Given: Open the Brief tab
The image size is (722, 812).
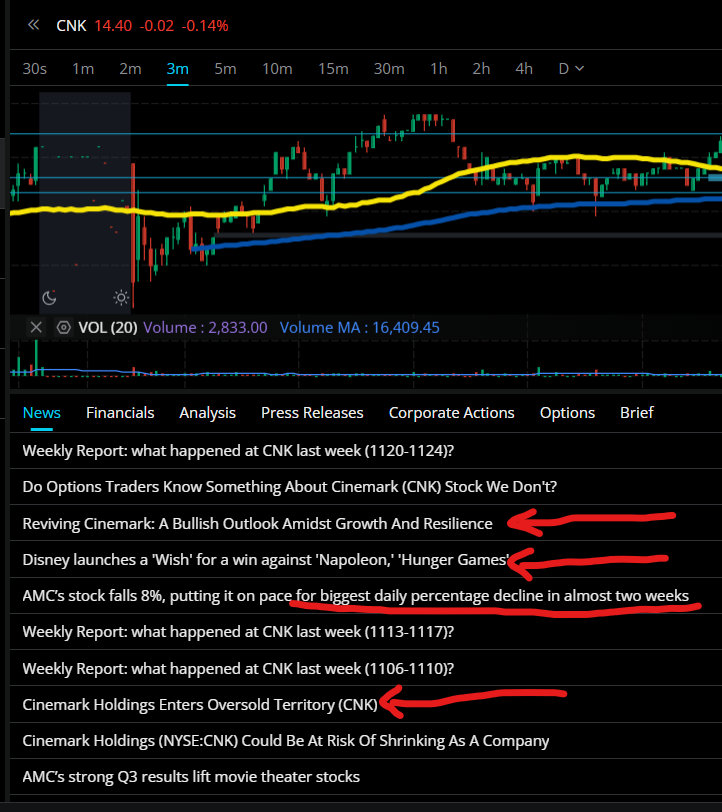Looking at the screenshot, I should tap(637, 413).
